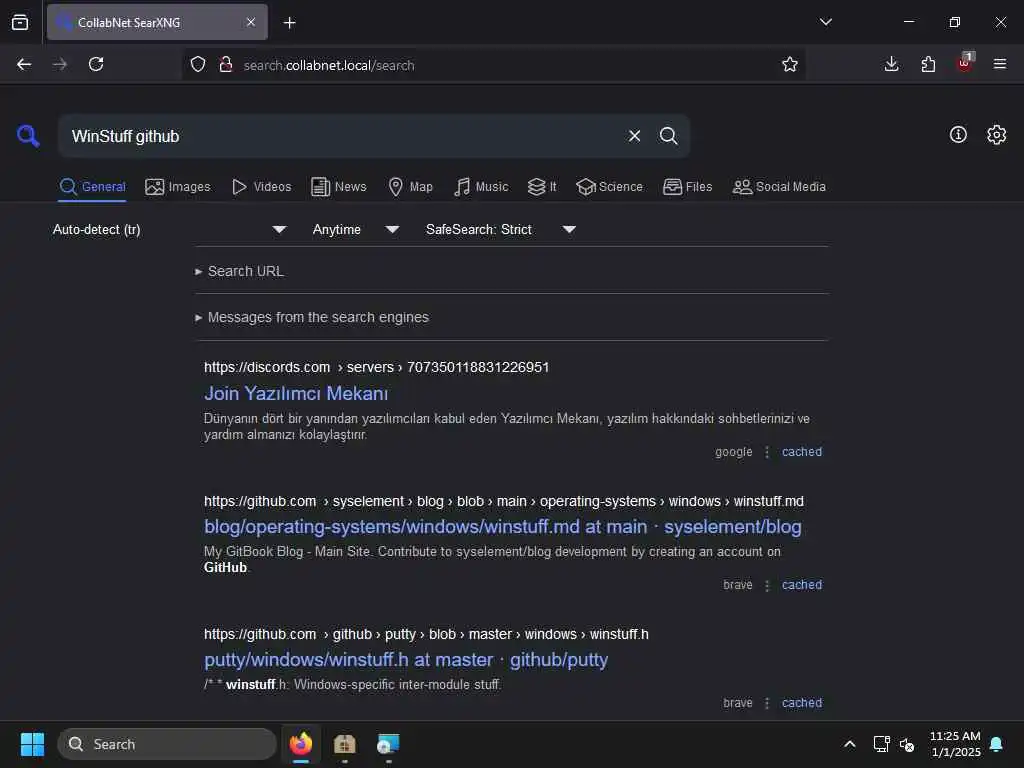Bookmark this page with the star

[790, 64]
